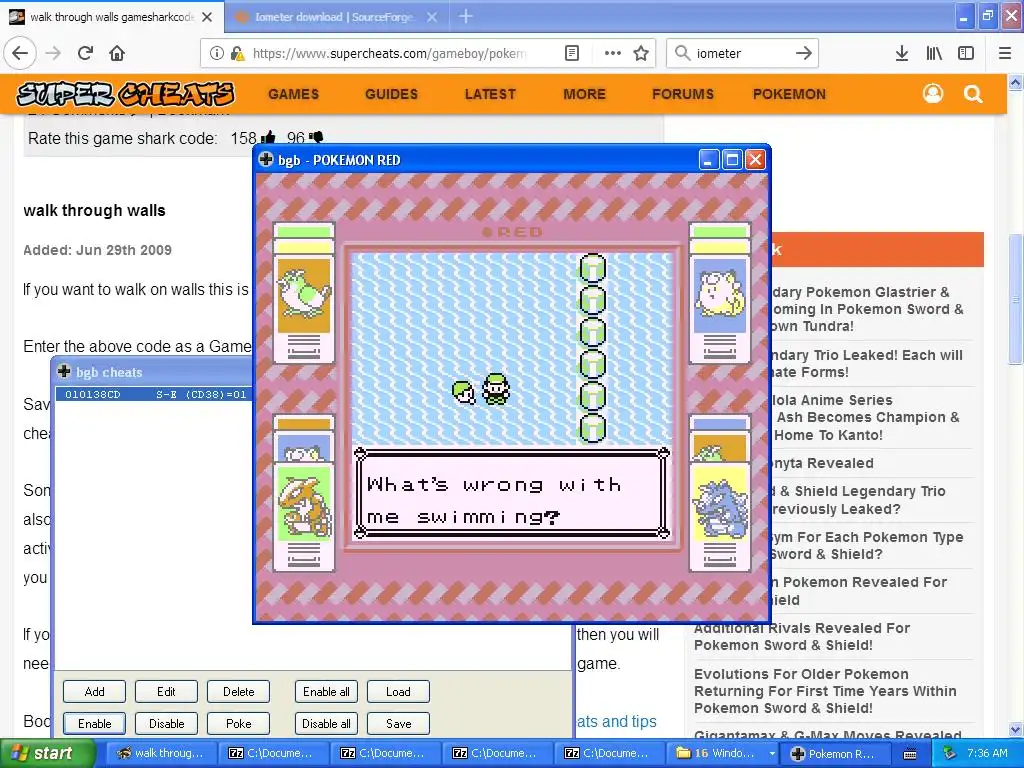
Task: Click Delete in bgb cheats window
Action: tap(238, 692)
